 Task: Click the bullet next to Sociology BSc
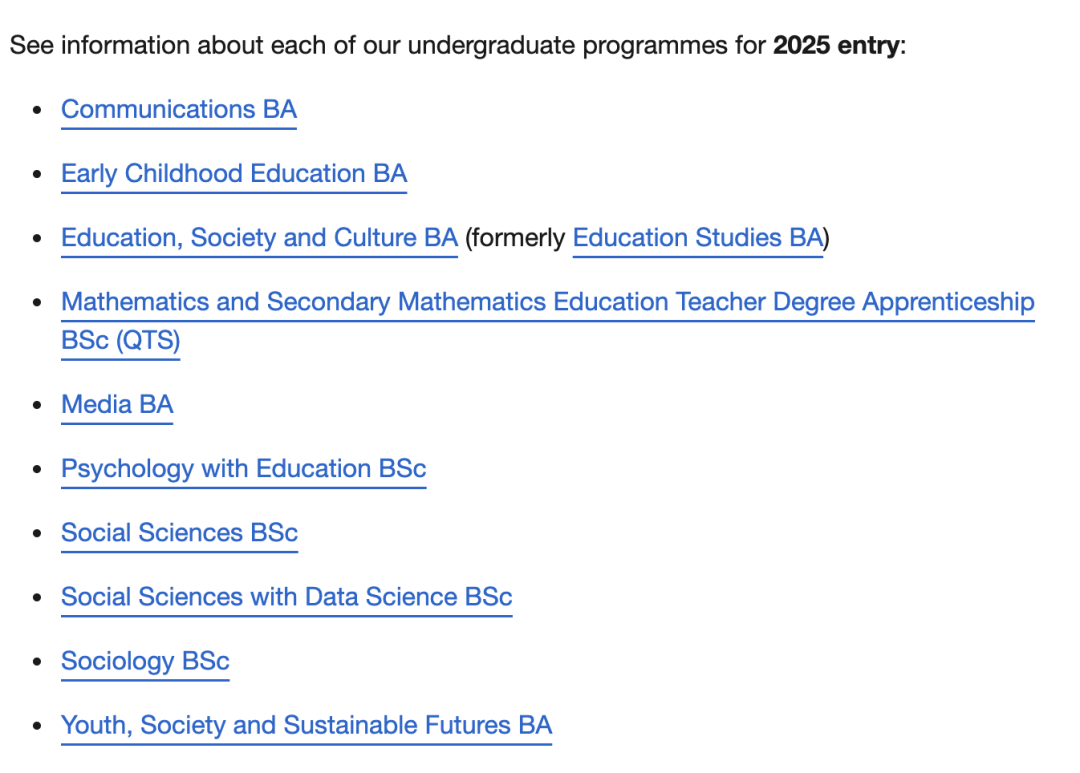(x=38, y=662)
